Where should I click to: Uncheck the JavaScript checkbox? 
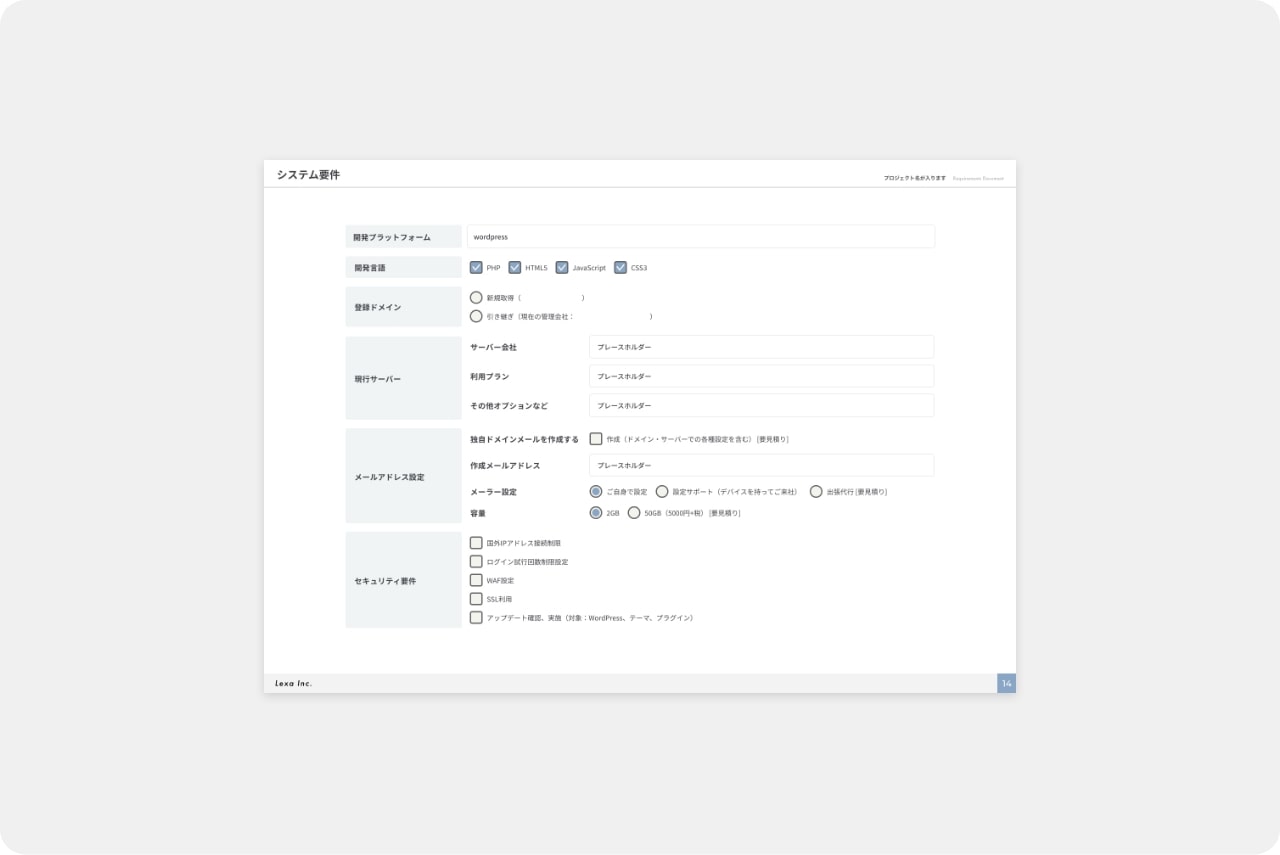(562, 267)
